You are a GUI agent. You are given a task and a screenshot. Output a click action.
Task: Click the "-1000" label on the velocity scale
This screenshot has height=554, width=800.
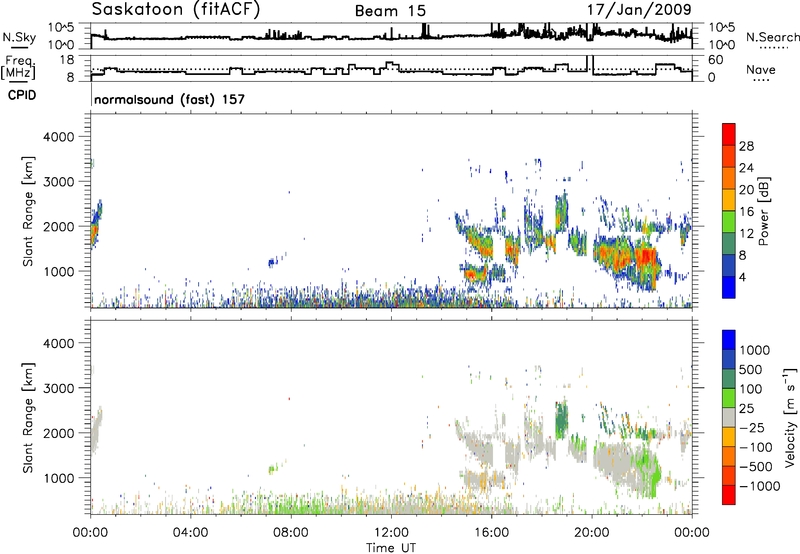(760, 486)
